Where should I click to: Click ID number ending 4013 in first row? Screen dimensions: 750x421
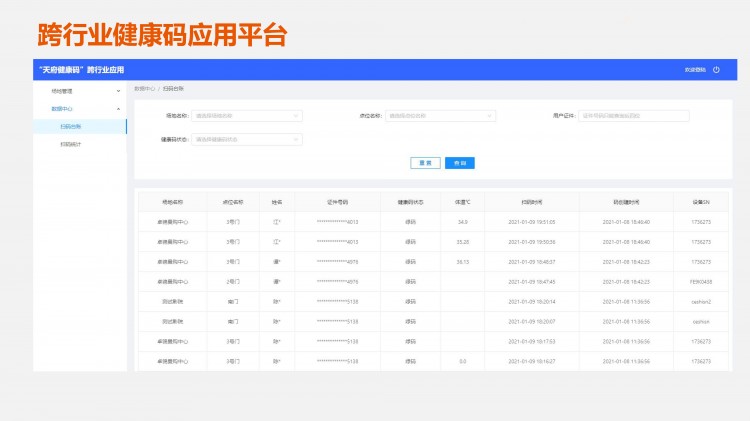pyautogui.click(x=337, y=222)
